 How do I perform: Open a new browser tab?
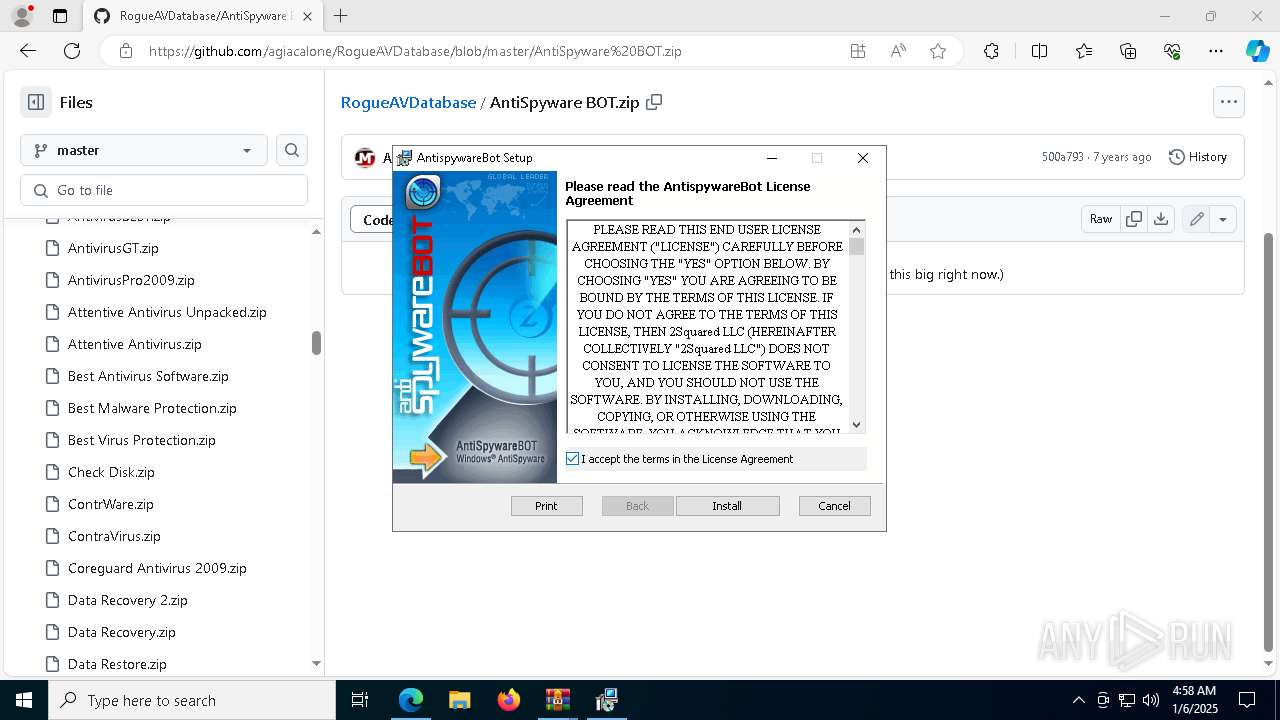pyautogui.click(x=341, y=16)
